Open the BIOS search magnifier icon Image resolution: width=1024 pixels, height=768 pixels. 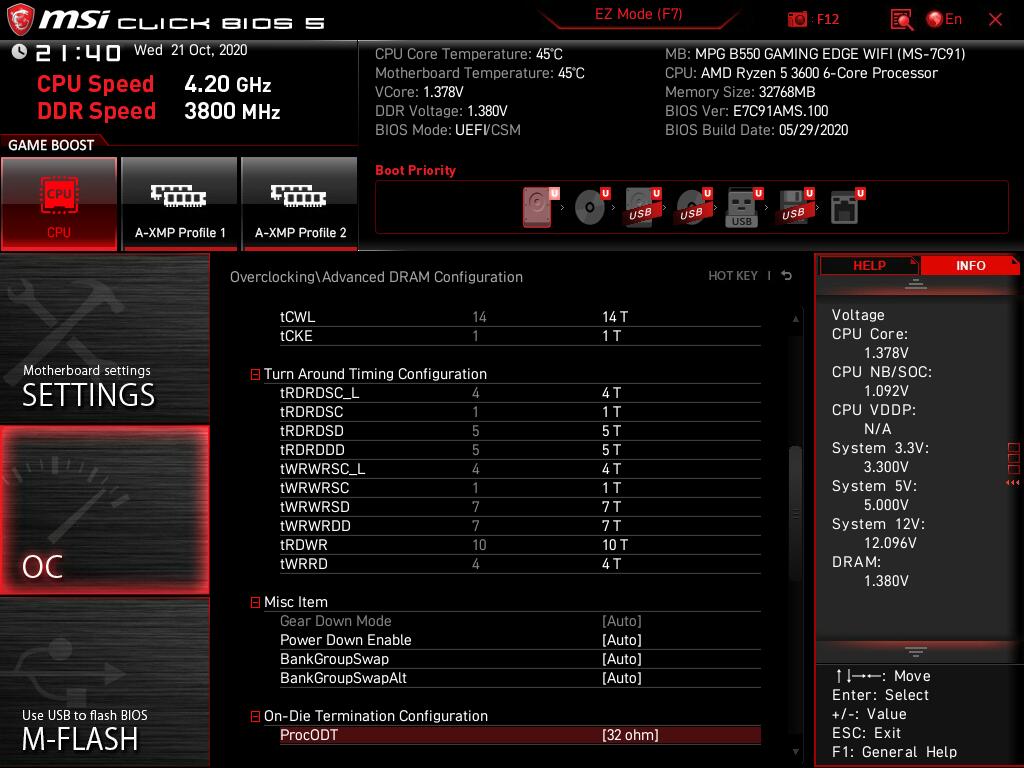901,20
